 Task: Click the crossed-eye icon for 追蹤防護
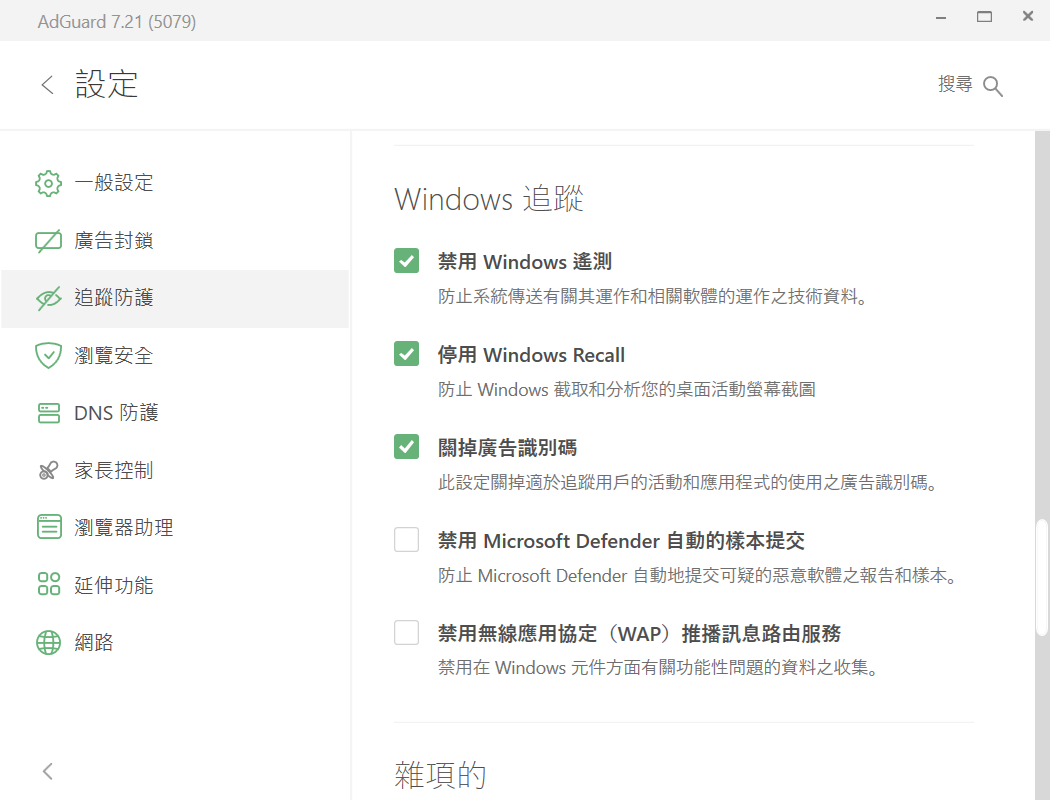tap(48, 299)
